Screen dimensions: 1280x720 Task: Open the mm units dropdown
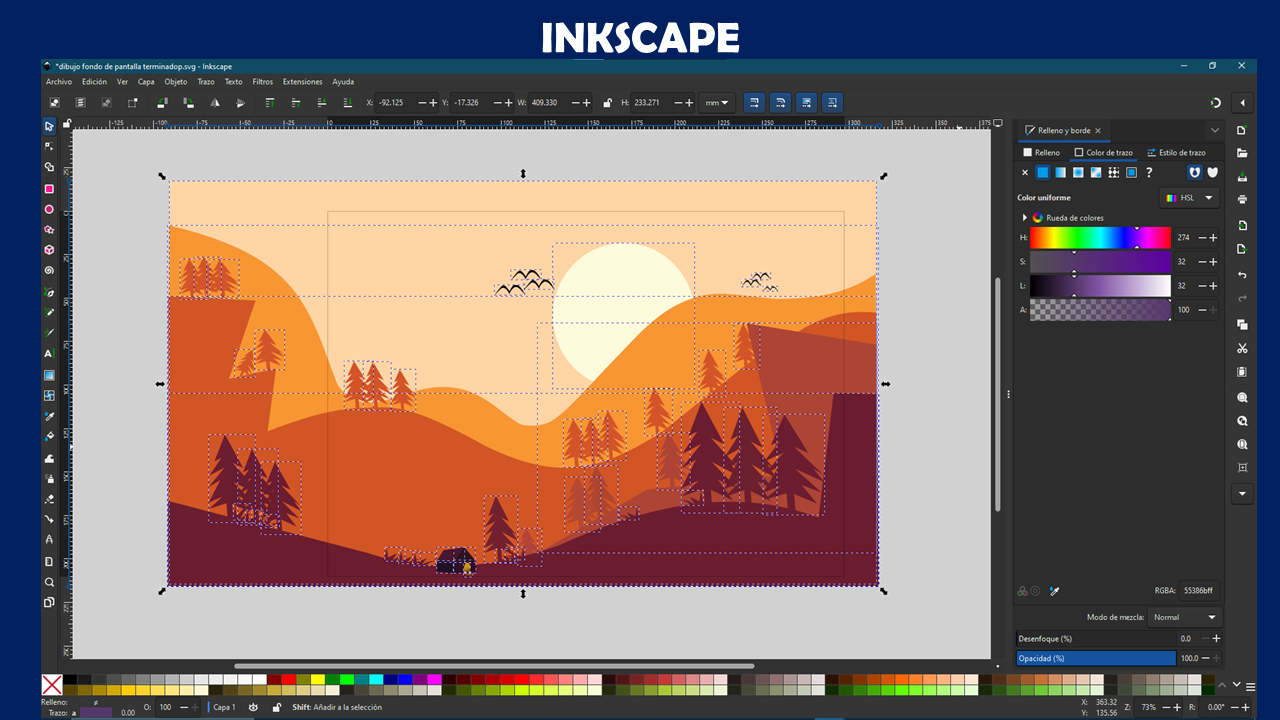(717, 102)
